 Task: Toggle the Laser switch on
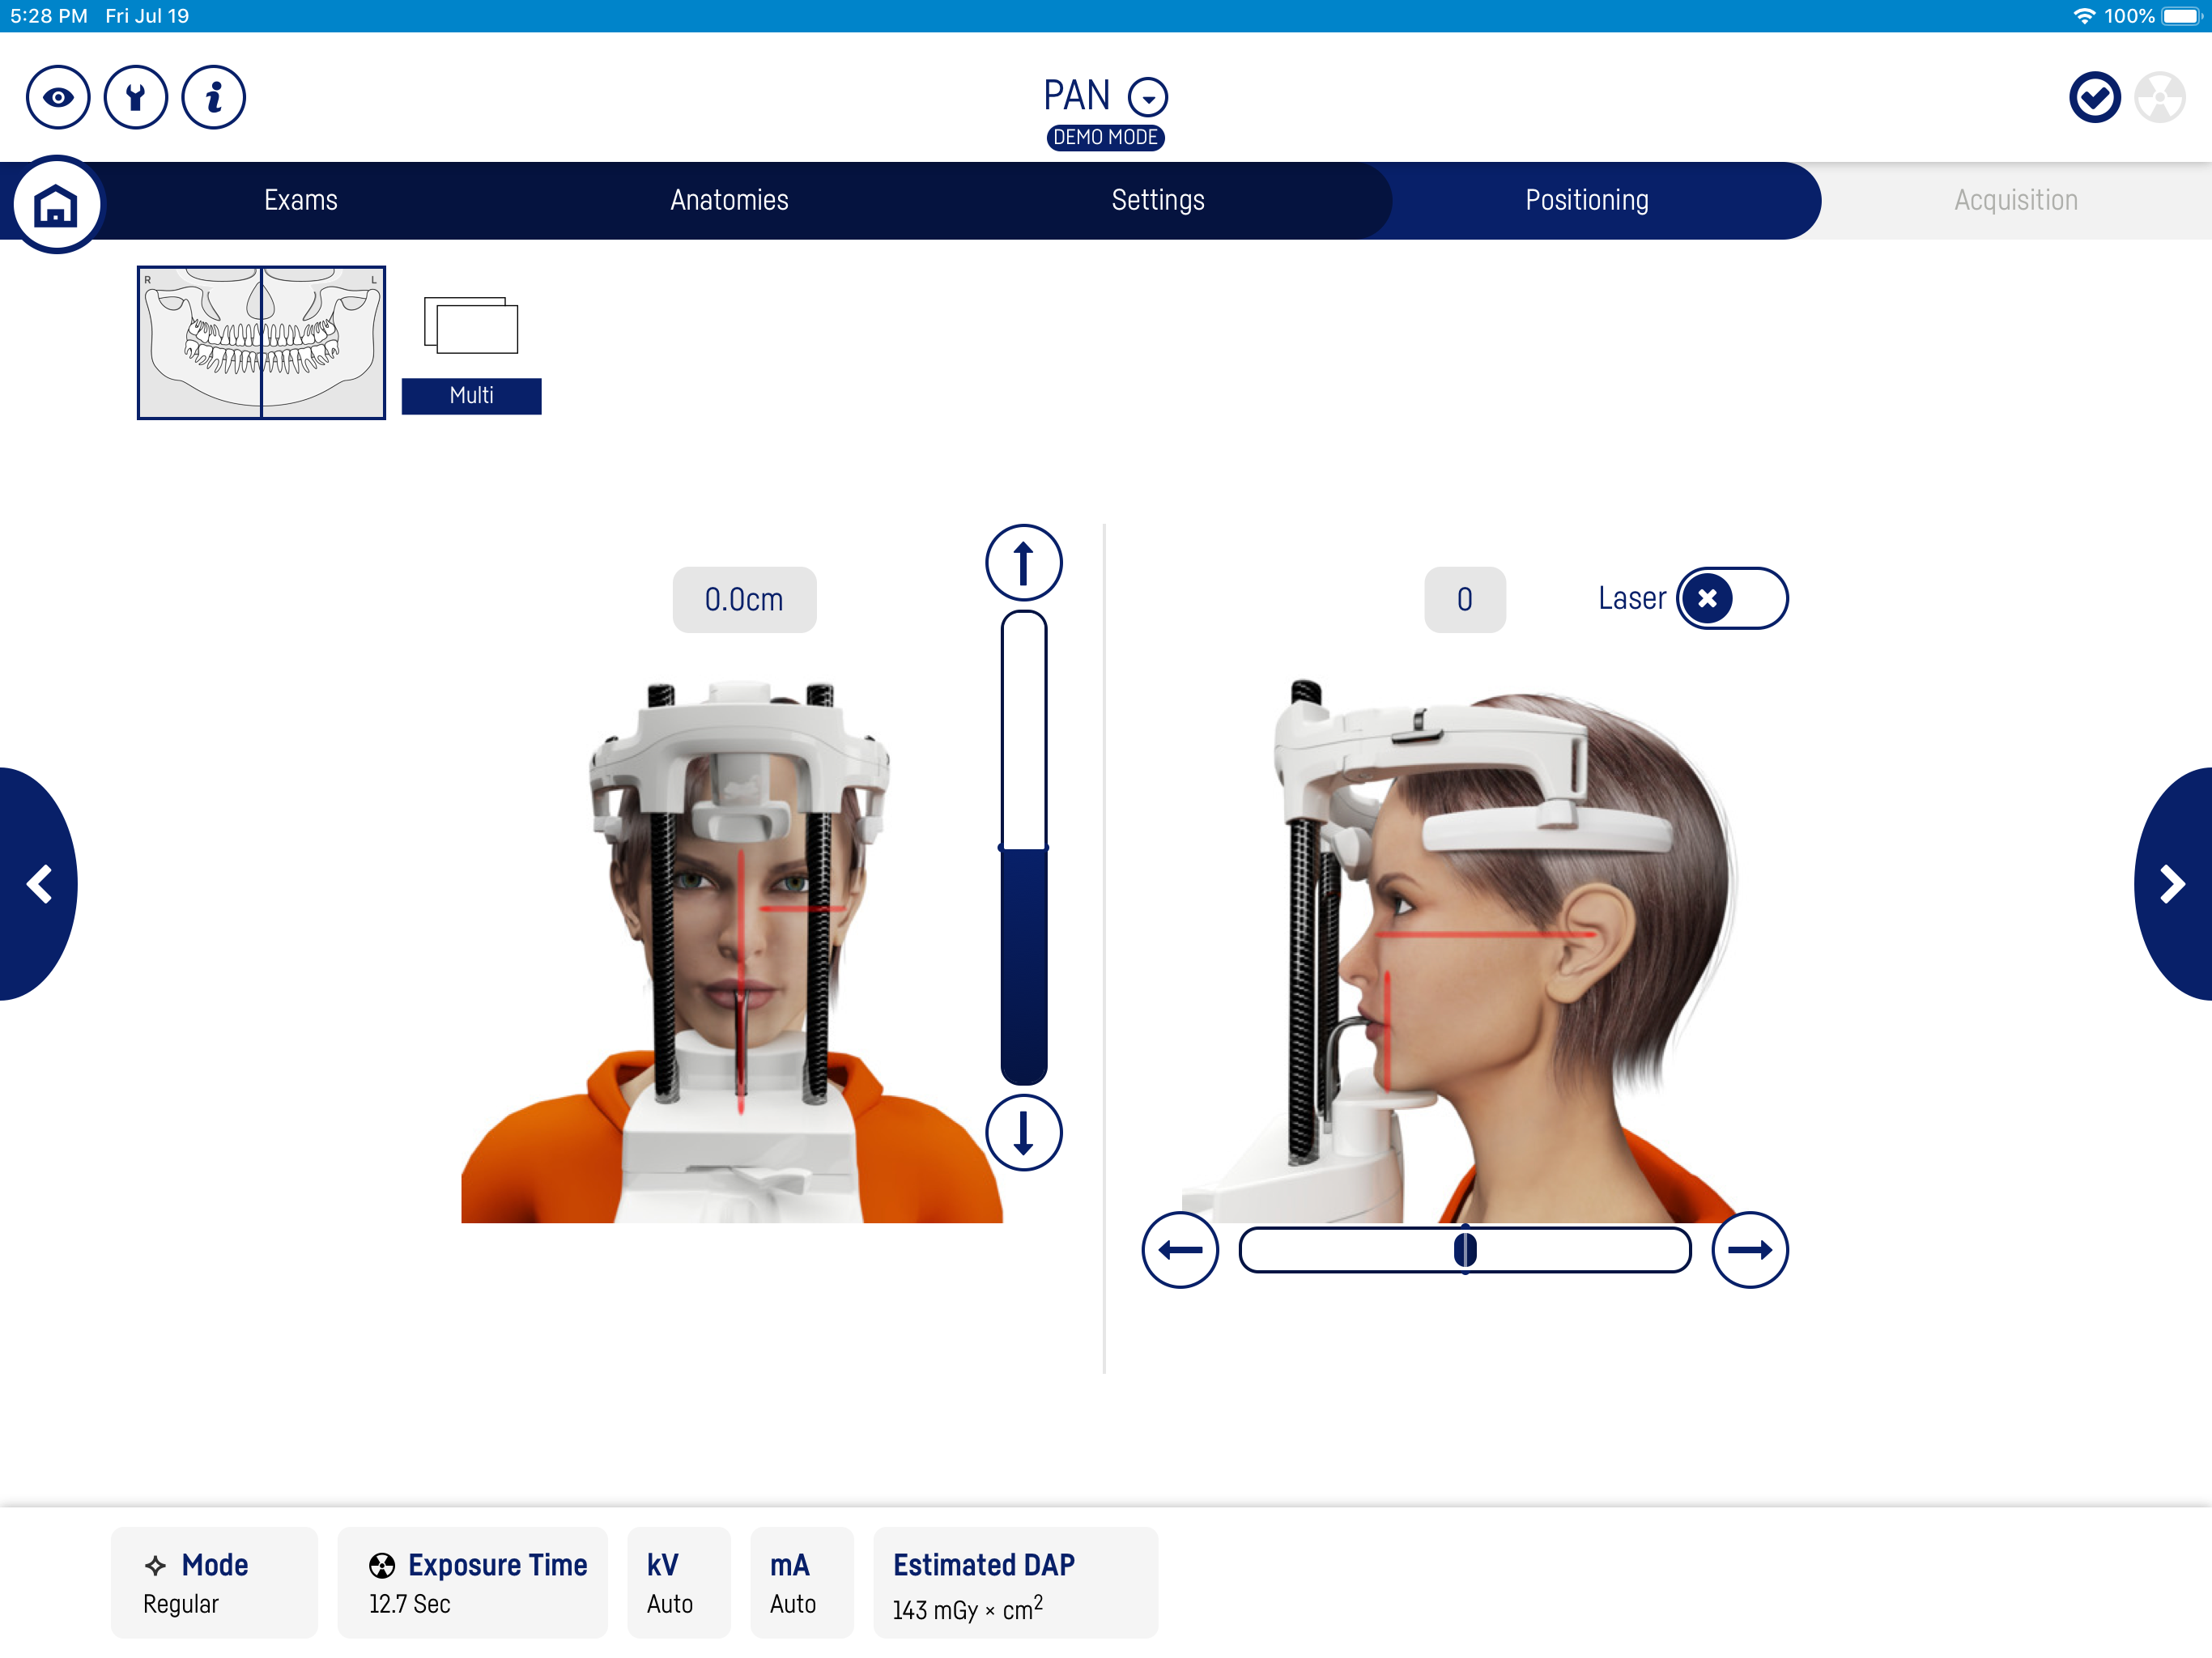(x=1731, y=598)
